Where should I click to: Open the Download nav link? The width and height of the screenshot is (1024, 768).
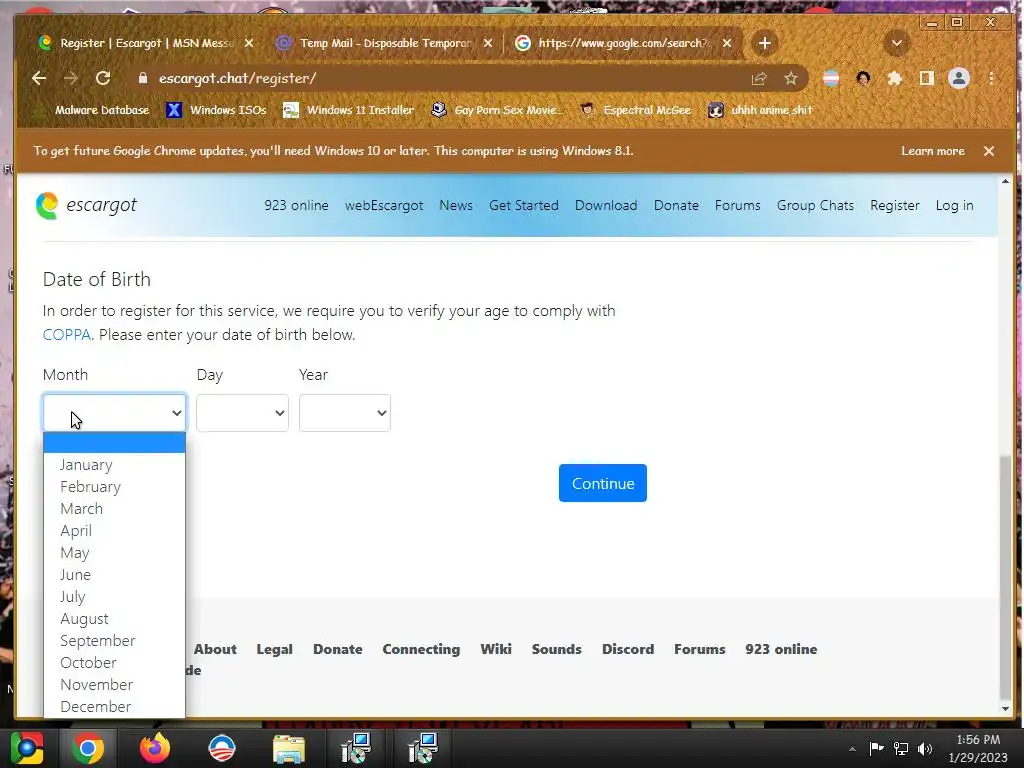(x=606, y=205)
